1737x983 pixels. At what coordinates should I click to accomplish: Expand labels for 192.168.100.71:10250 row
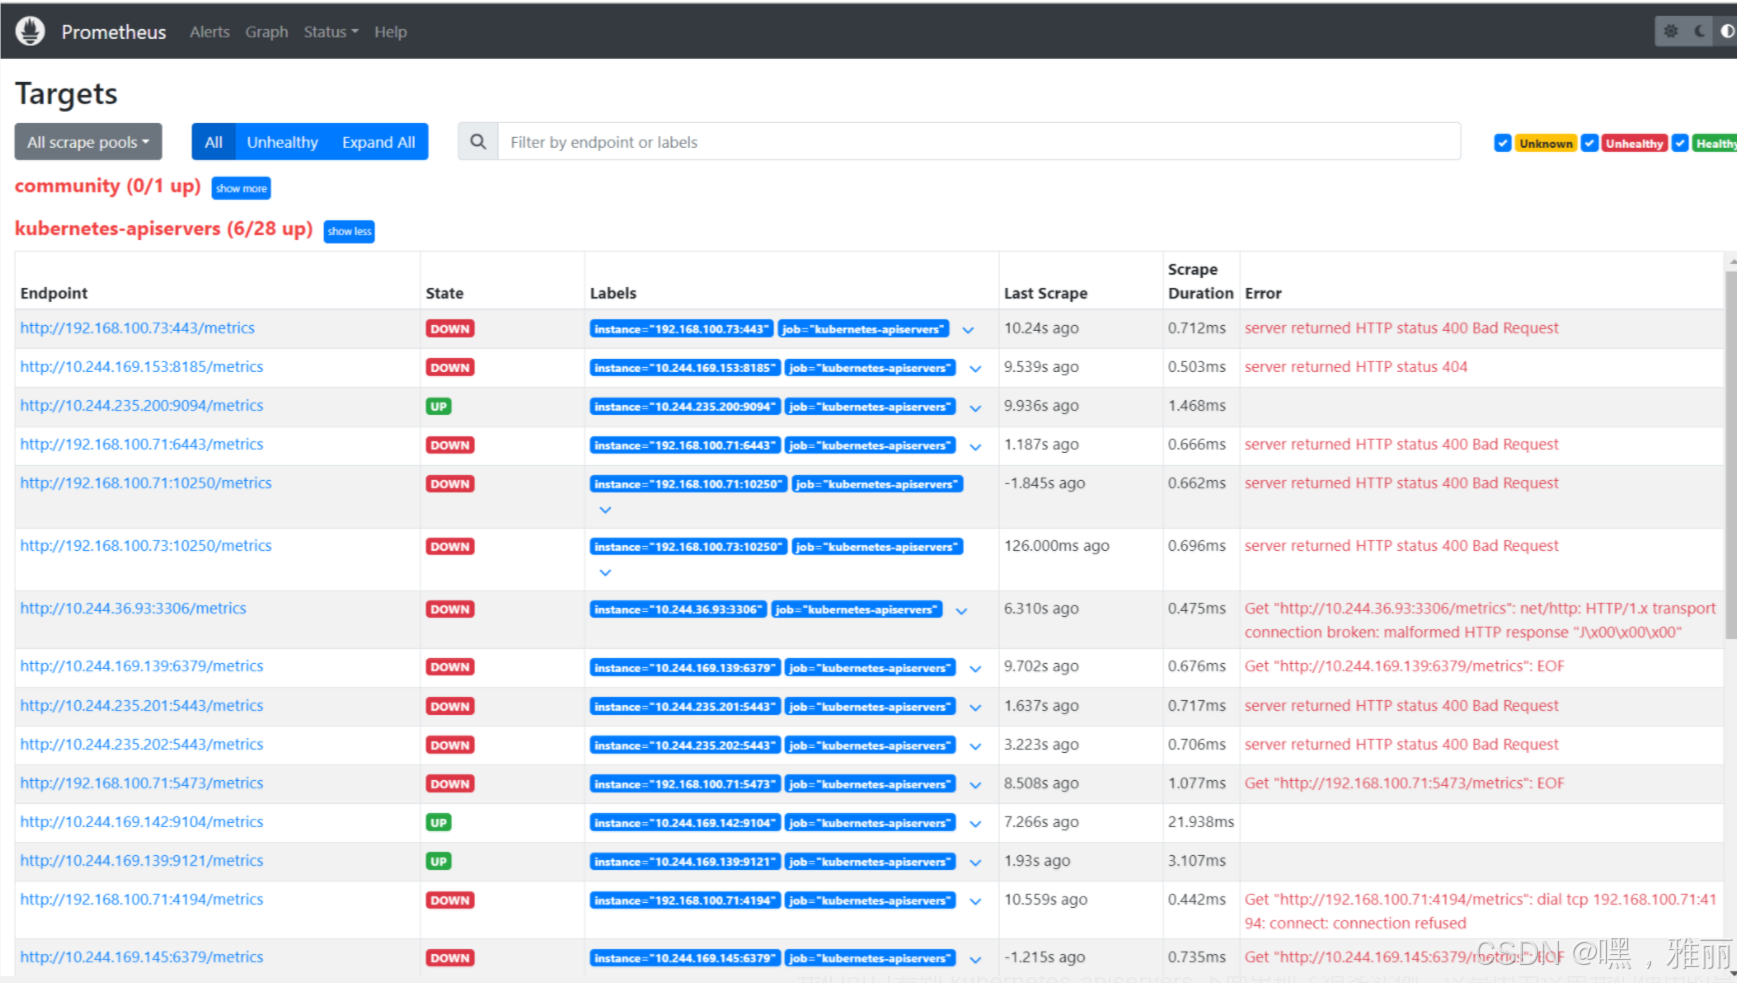point(605,510)
